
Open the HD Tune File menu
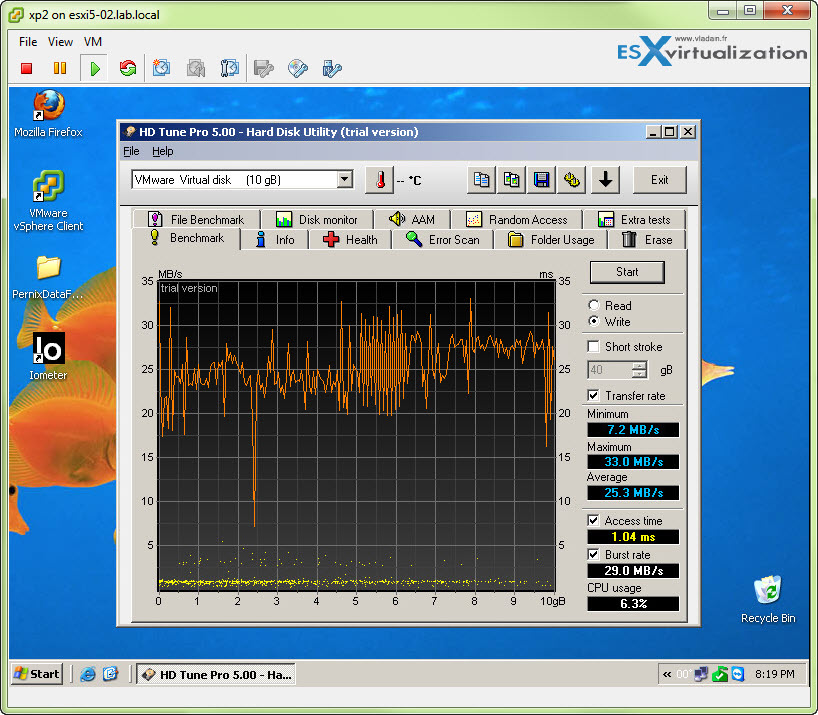click(131, 151)
